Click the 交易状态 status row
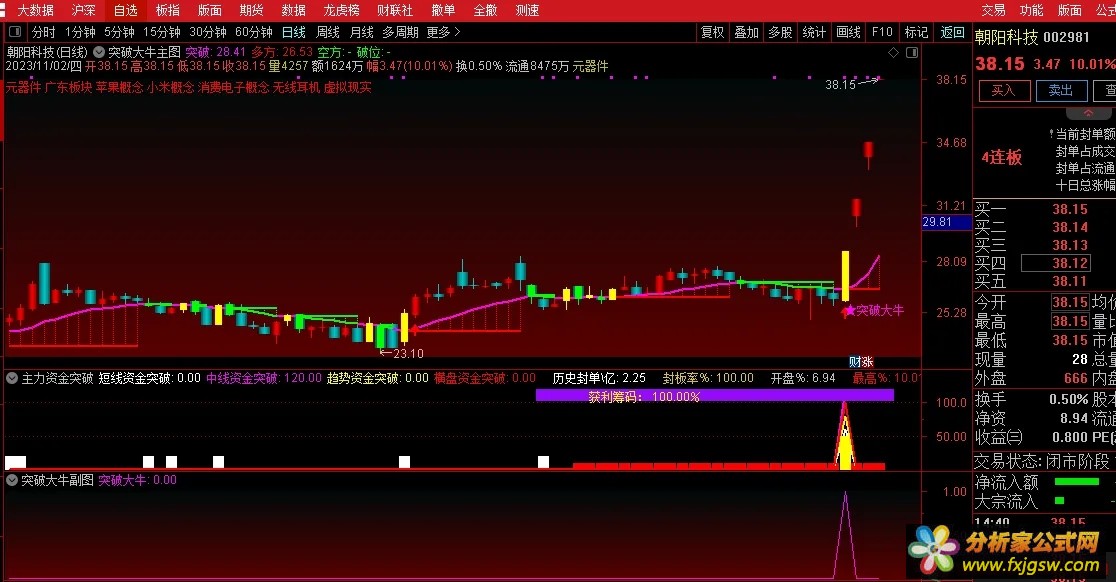1116x582 pixels. click(1043, 461)
